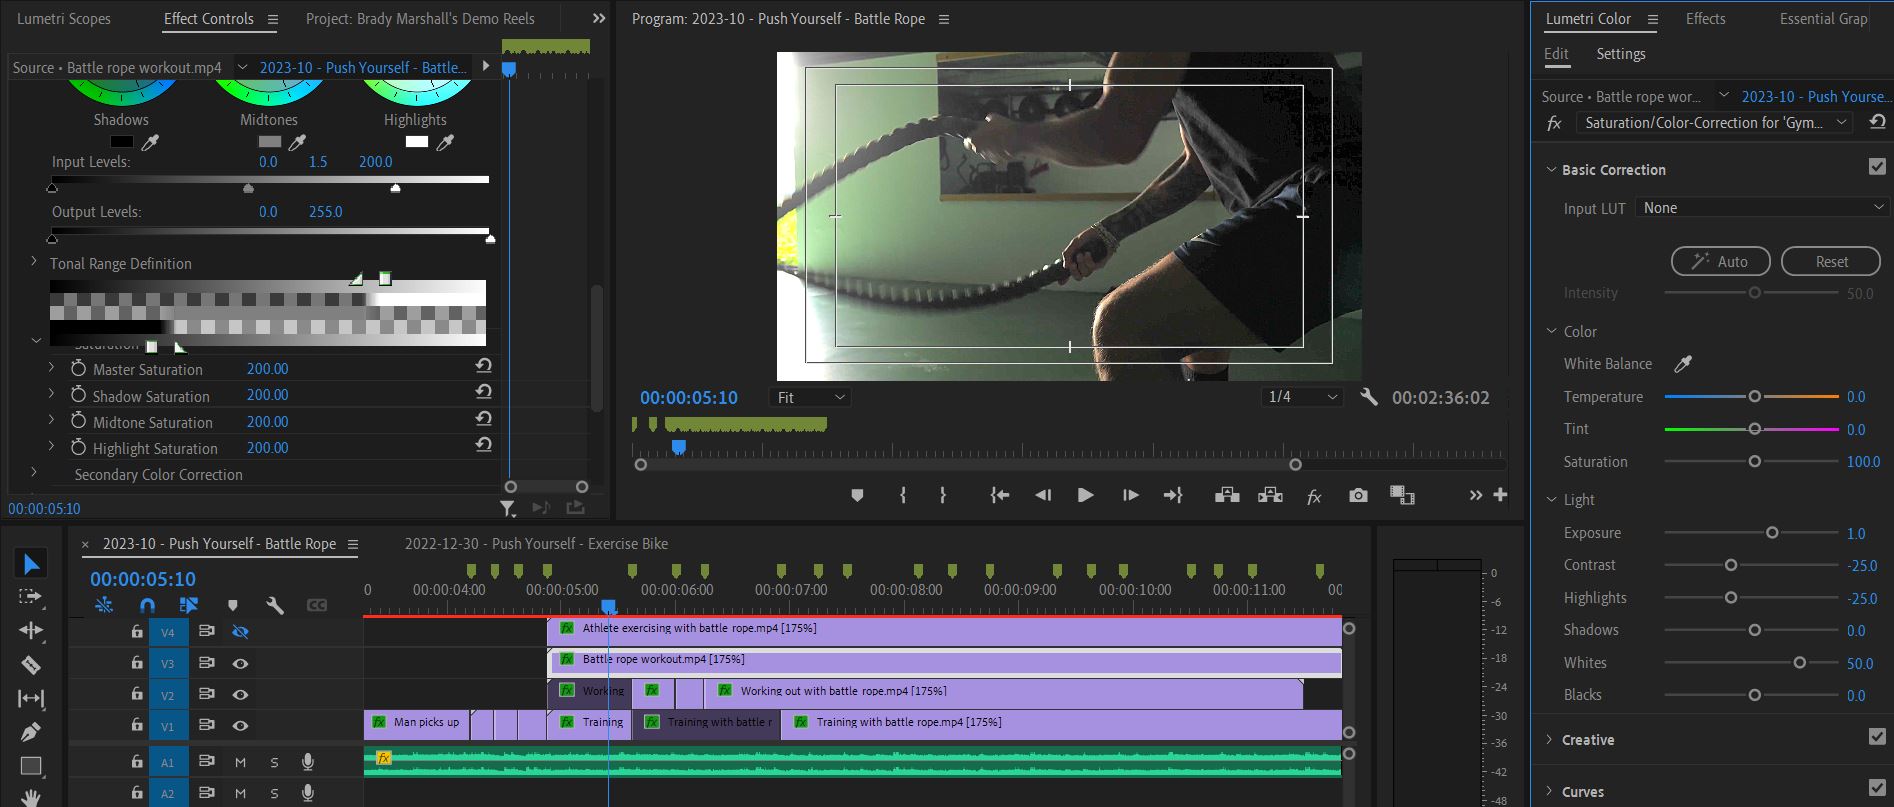Viewport: 1894px width, 807px height.
Task: Select the Ripple Edit tool
Action: pos(31,630)
